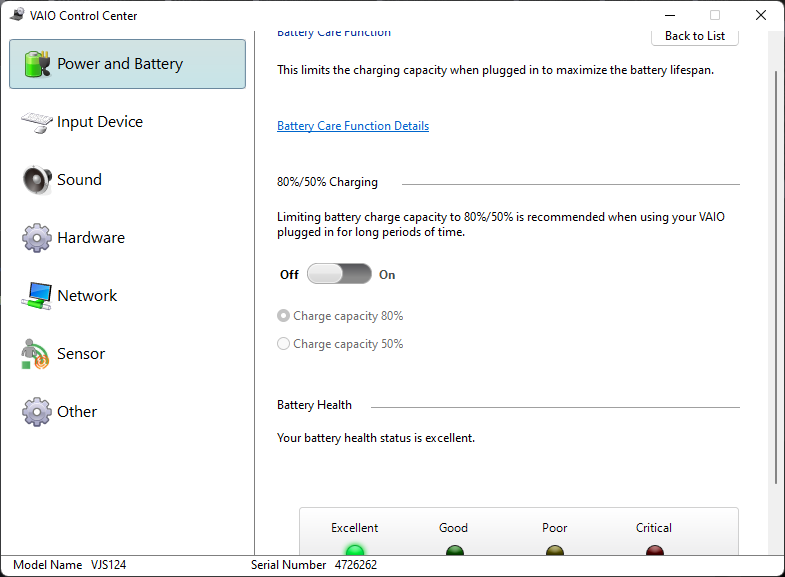785x577 pixels.
Task: Minimize the VAIO Control Center window
Action: click(x=670, y=16)
